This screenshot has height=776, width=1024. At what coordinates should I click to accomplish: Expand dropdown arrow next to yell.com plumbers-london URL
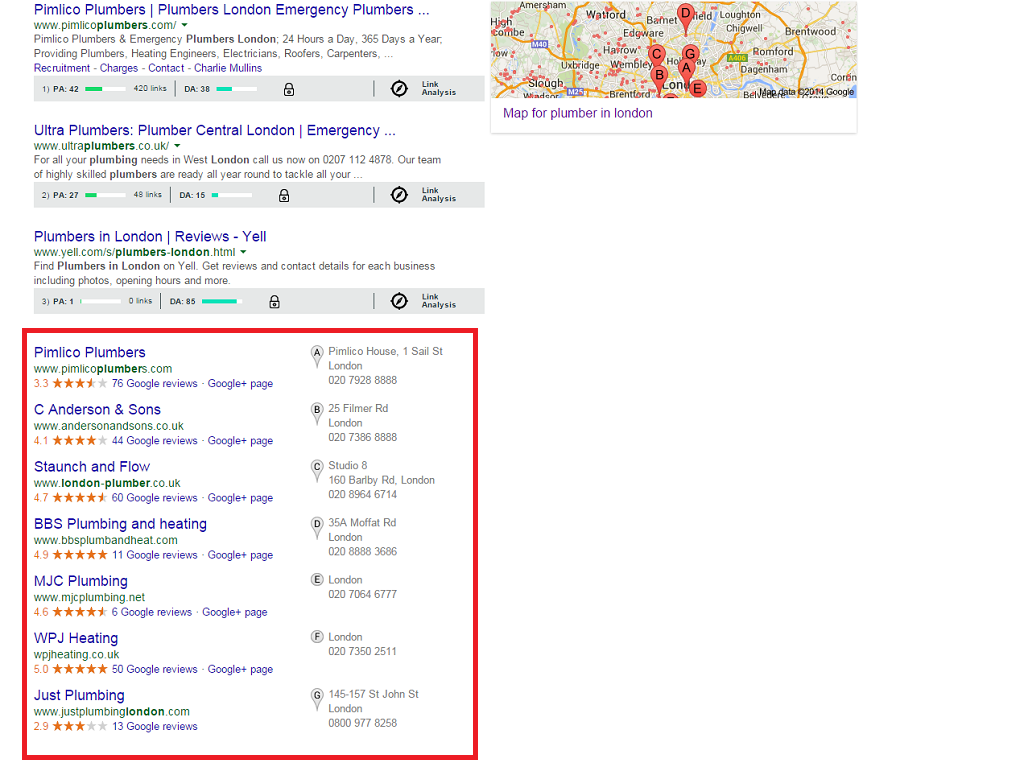coord(244,252)
